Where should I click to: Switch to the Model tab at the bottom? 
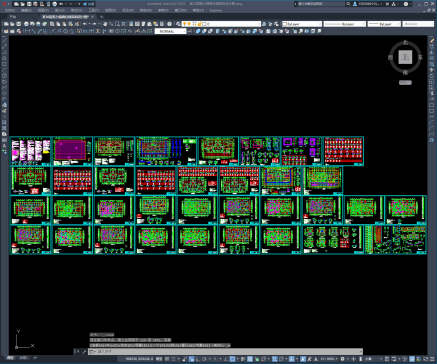coord(11,358)
